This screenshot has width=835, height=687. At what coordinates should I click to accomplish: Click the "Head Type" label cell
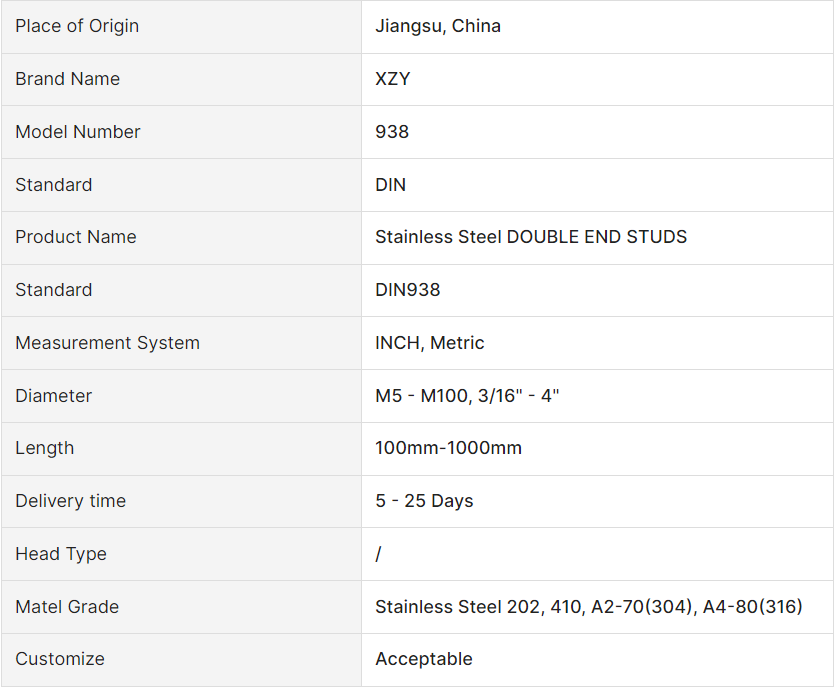point(60,554)
